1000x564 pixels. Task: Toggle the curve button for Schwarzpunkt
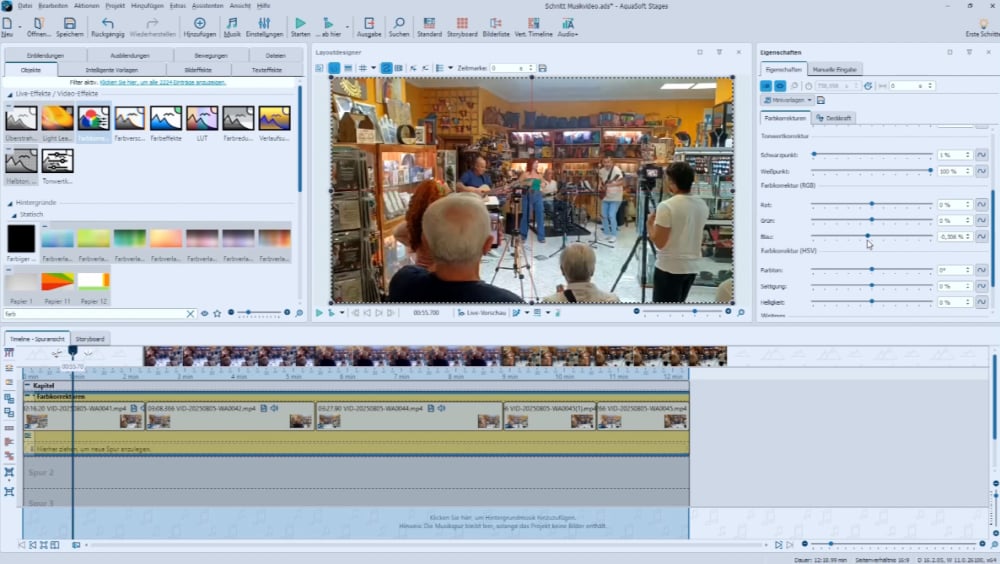coord(982,155)
